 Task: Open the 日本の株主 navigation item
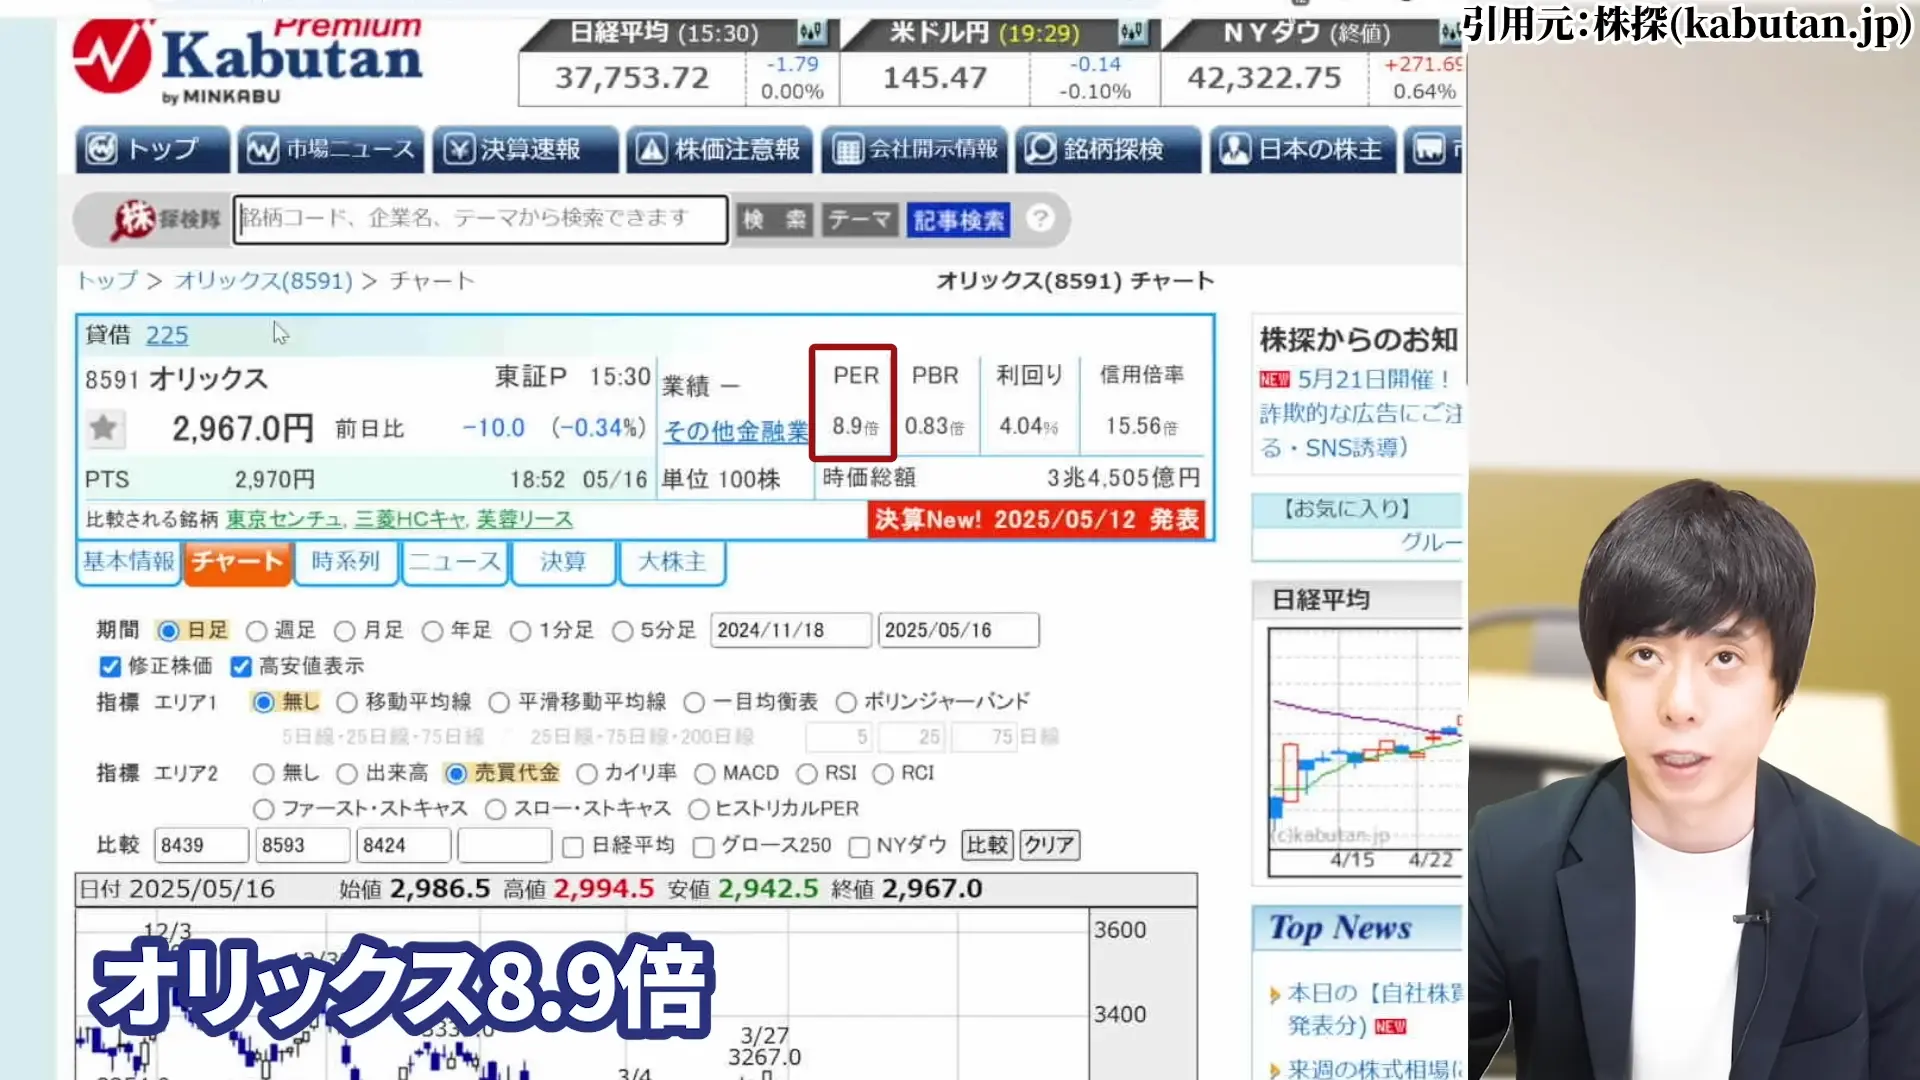(x=1303, y=150)
